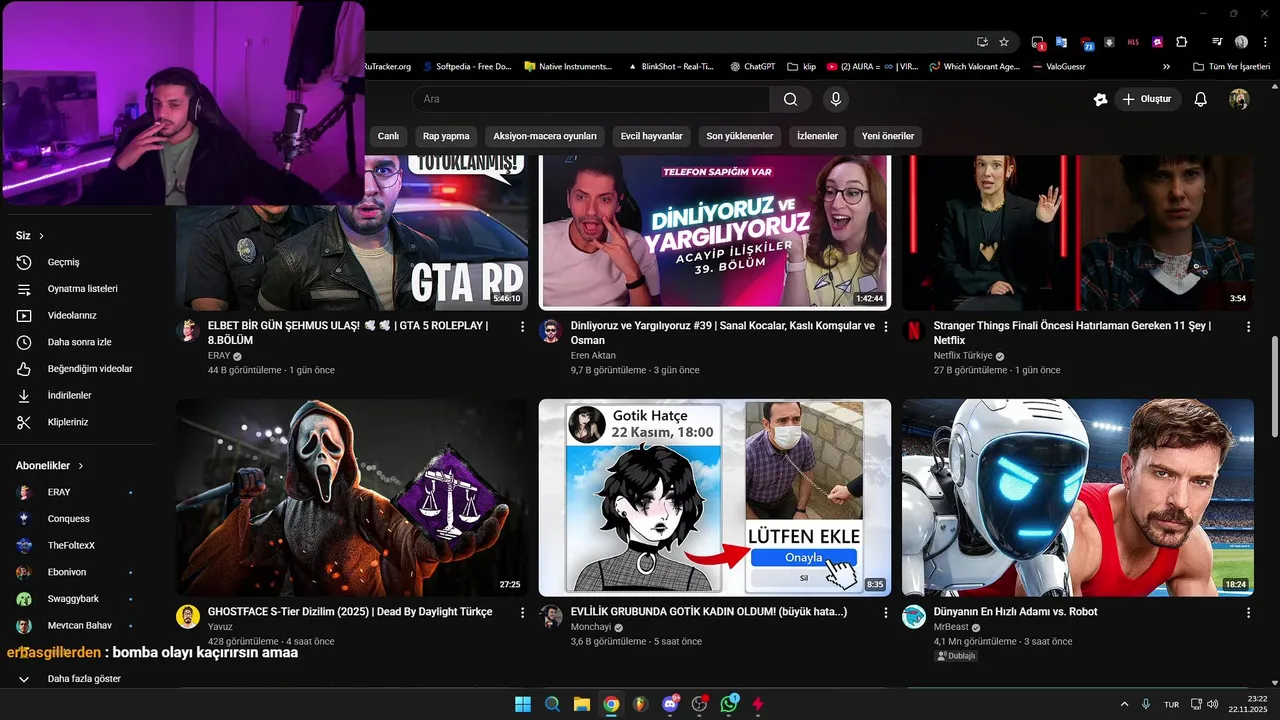The width and height of the screenshot is (1280, 720).
Task: Click the TUR language indicator
Action: pyautogui.click(x=1171, y=705)
